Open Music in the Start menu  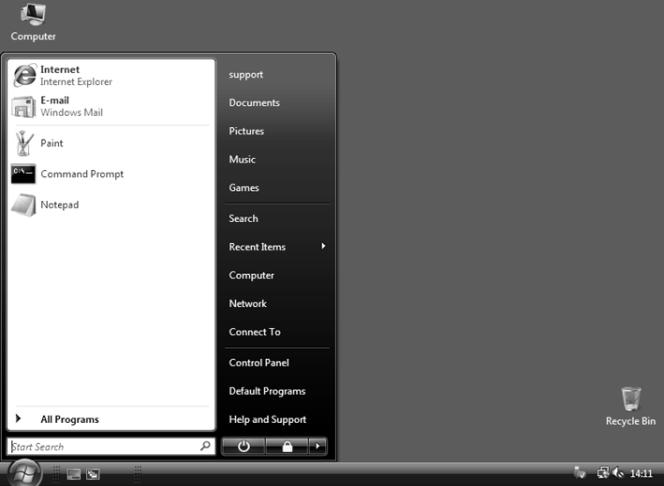point(242,160)
